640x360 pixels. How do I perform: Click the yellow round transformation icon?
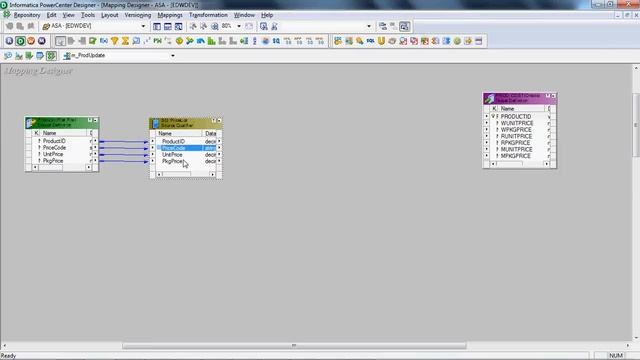pyautogui.click(x=179, y=41)
